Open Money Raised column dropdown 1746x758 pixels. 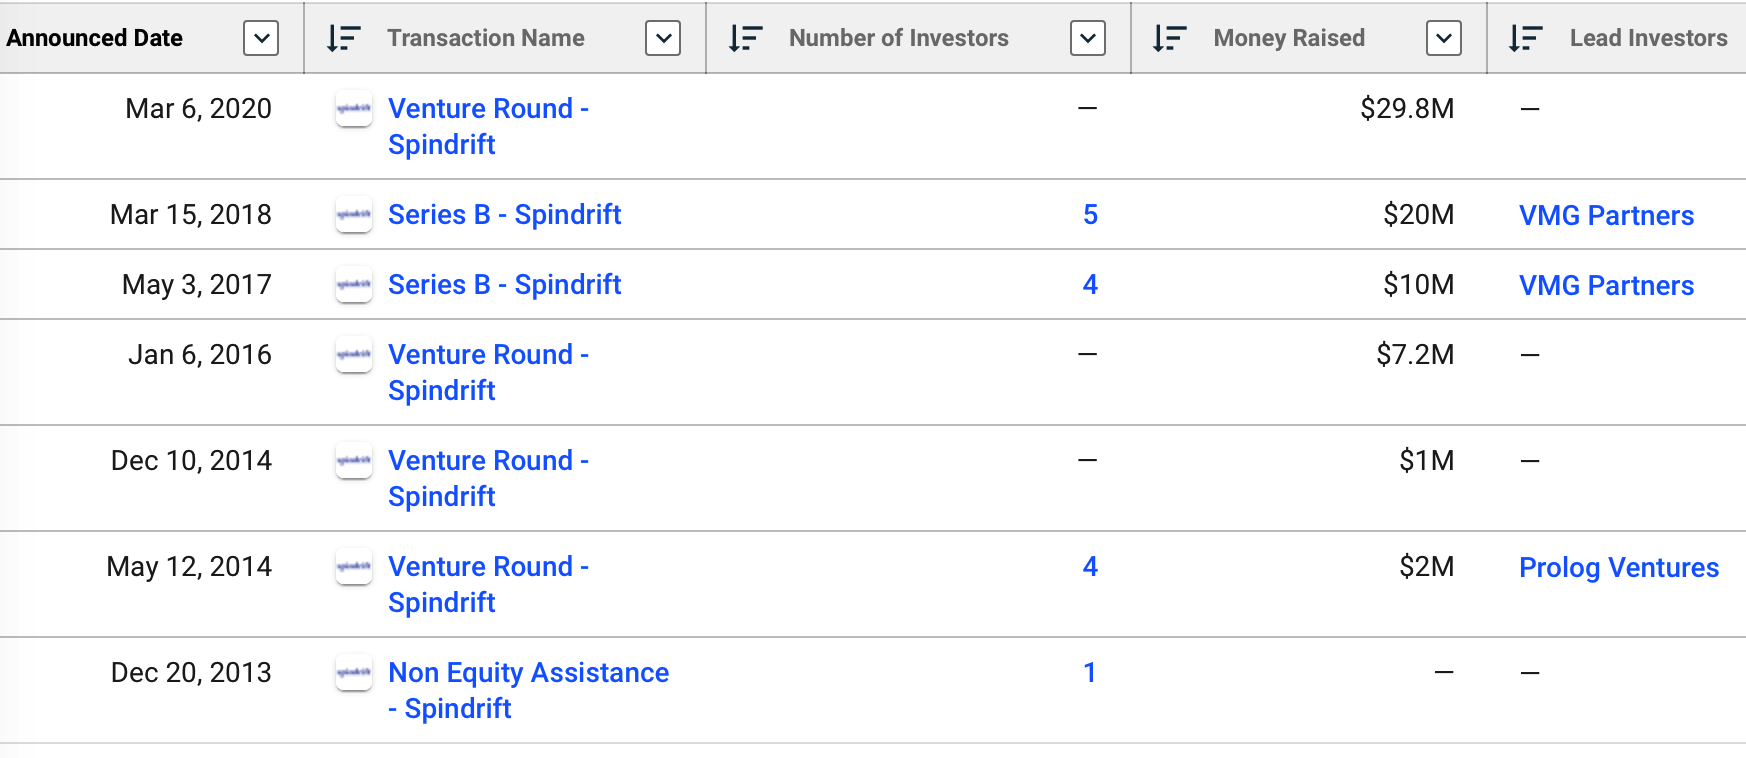pyautogui.click(x=1444, y=38)
